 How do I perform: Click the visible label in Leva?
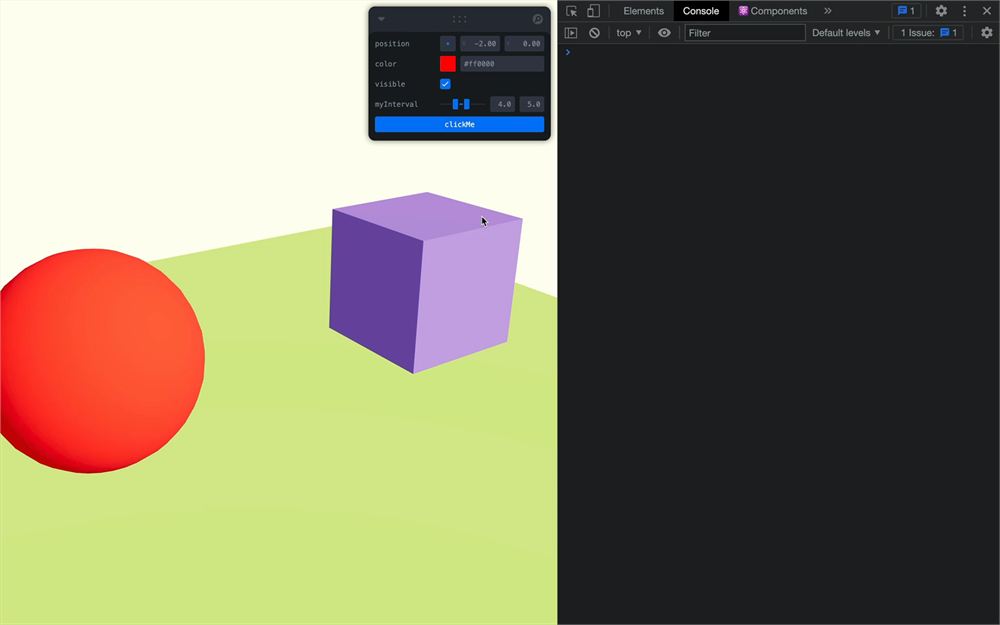coord(390,84)
